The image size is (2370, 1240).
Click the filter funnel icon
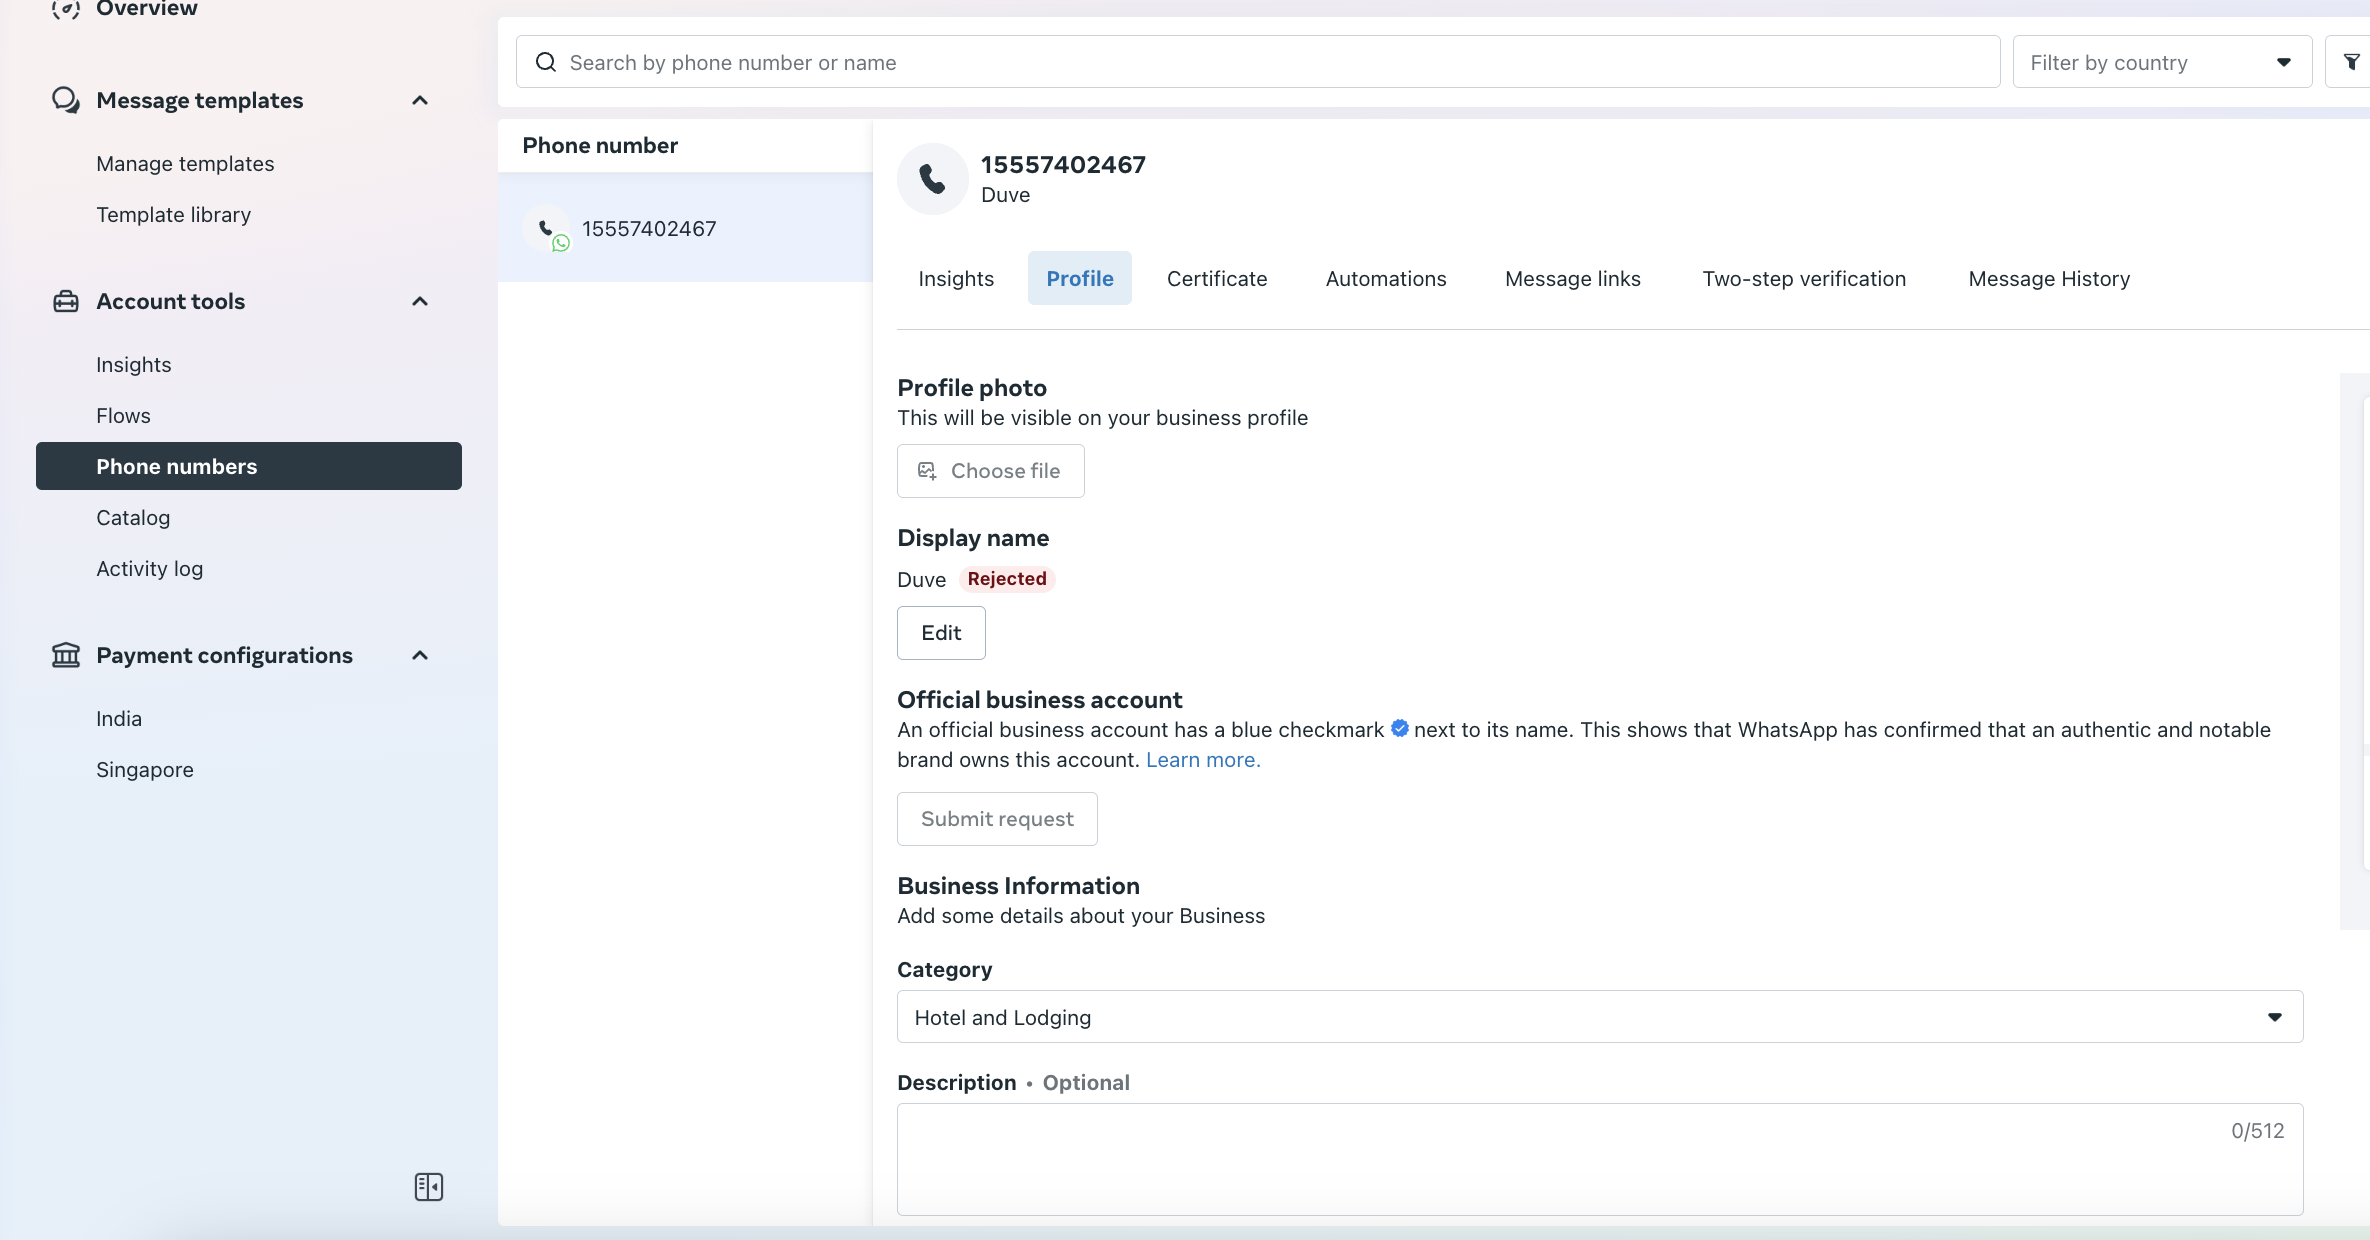pyautogui.click(x=2351, y=62)
